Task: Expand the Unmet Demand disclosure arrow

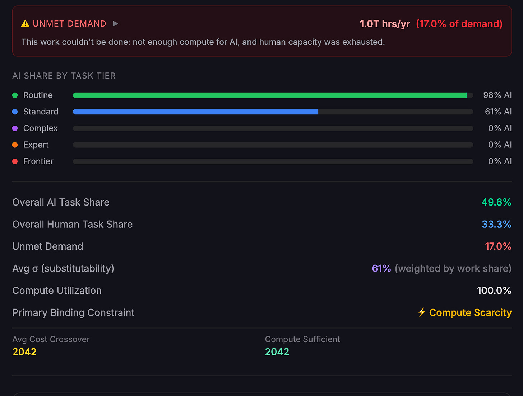Action: (x=115, y=24)
